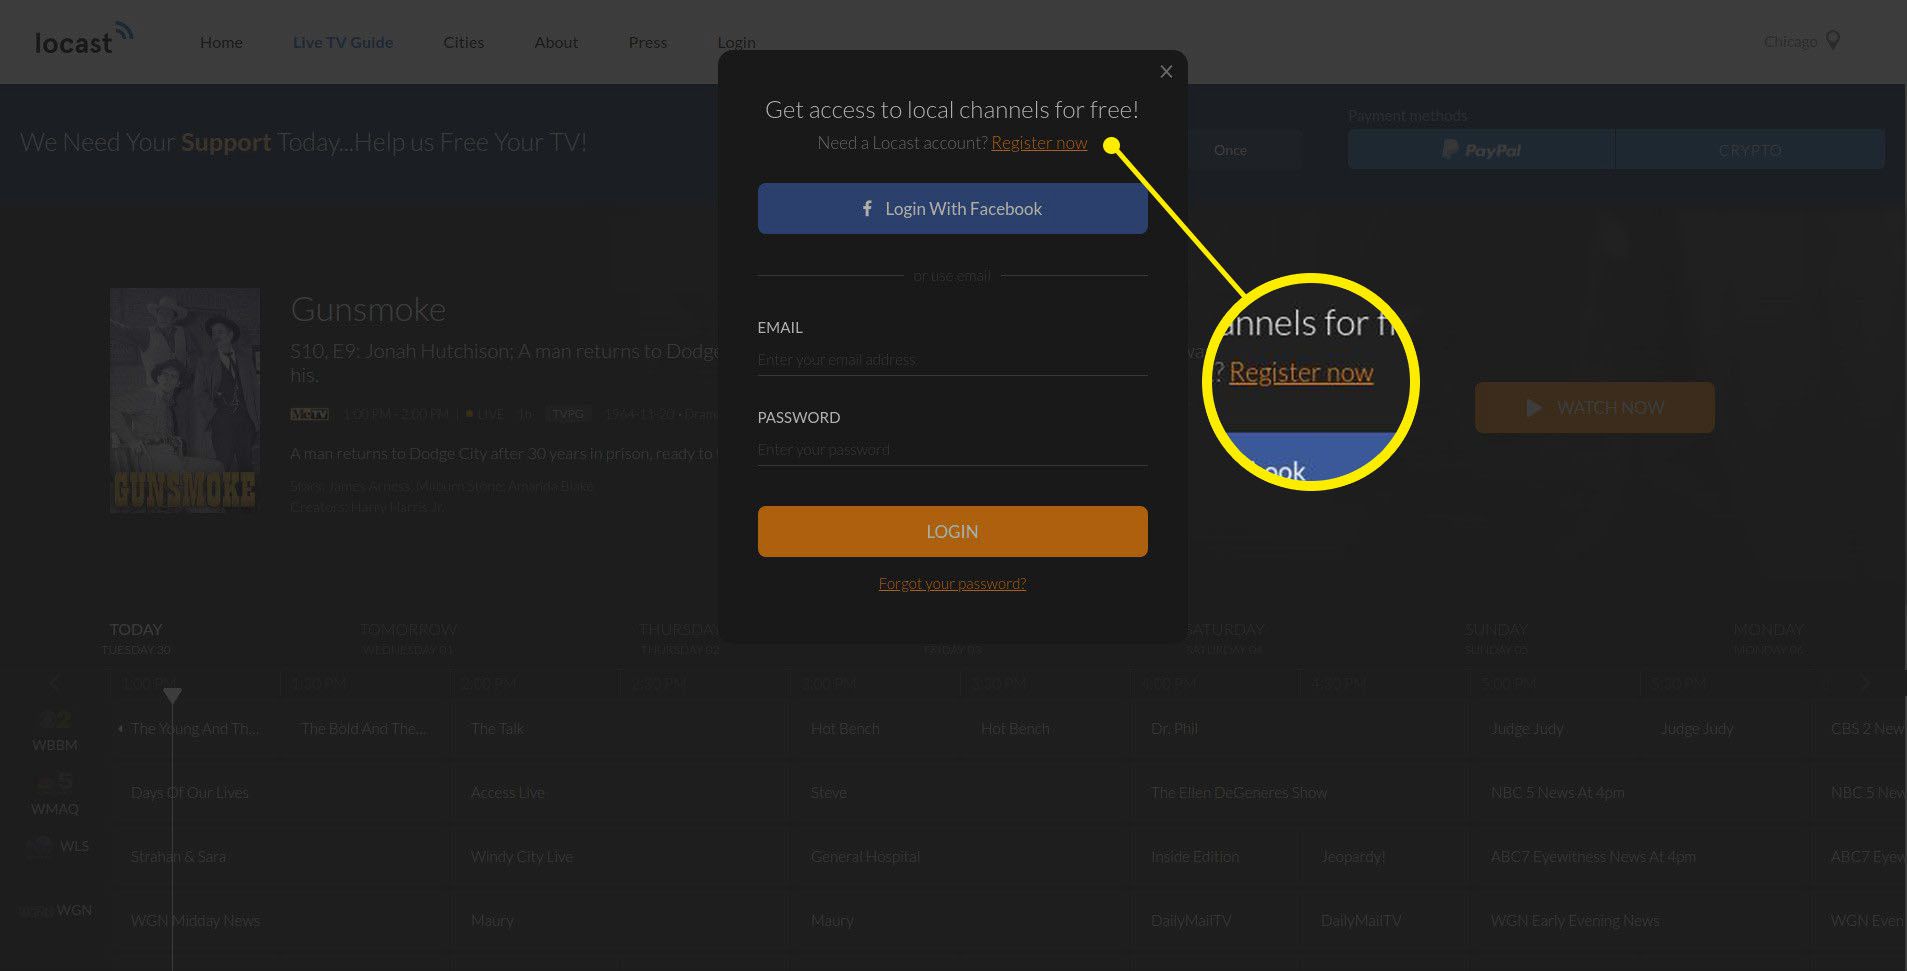Open The Bold And The... listing

(x=364, y=729)
